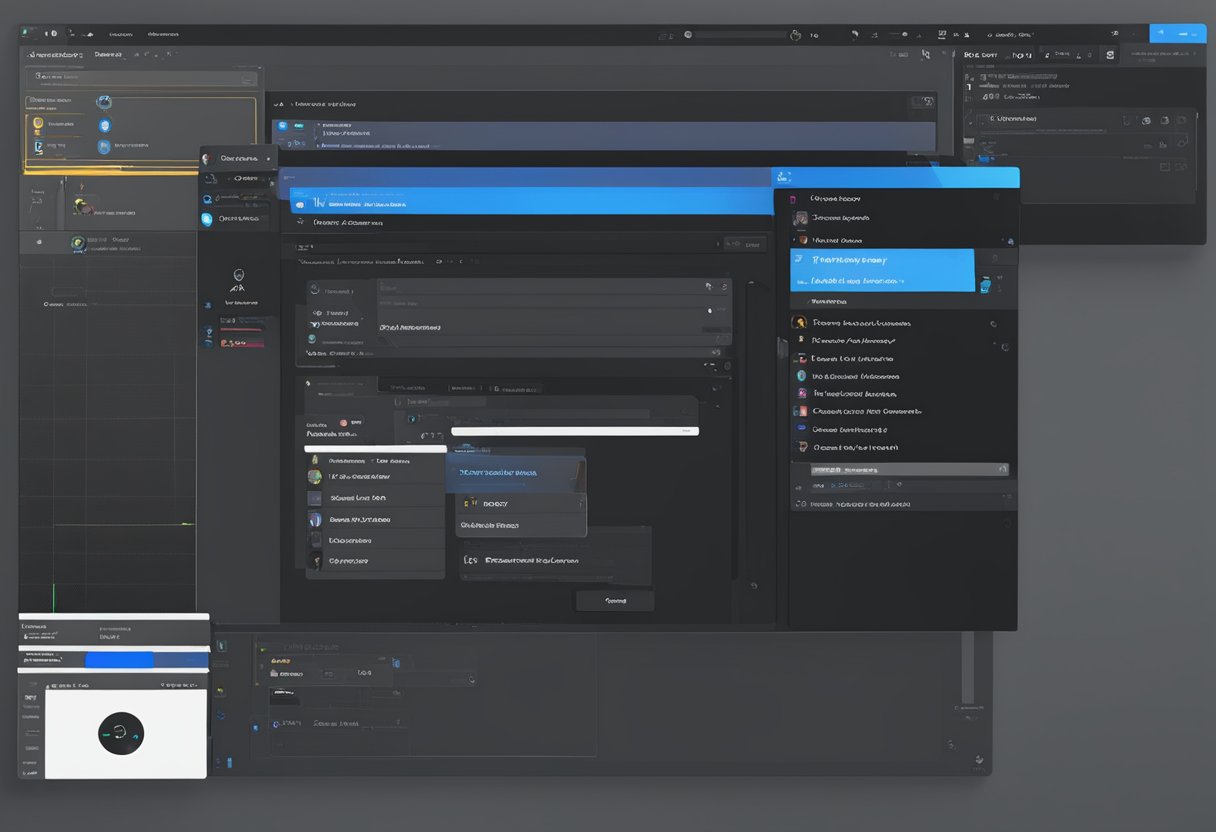Click the yellow circle icon in the gold-outlined panel
The height and width of the screenshot is (832, 1216).
[x=38, y=125]
